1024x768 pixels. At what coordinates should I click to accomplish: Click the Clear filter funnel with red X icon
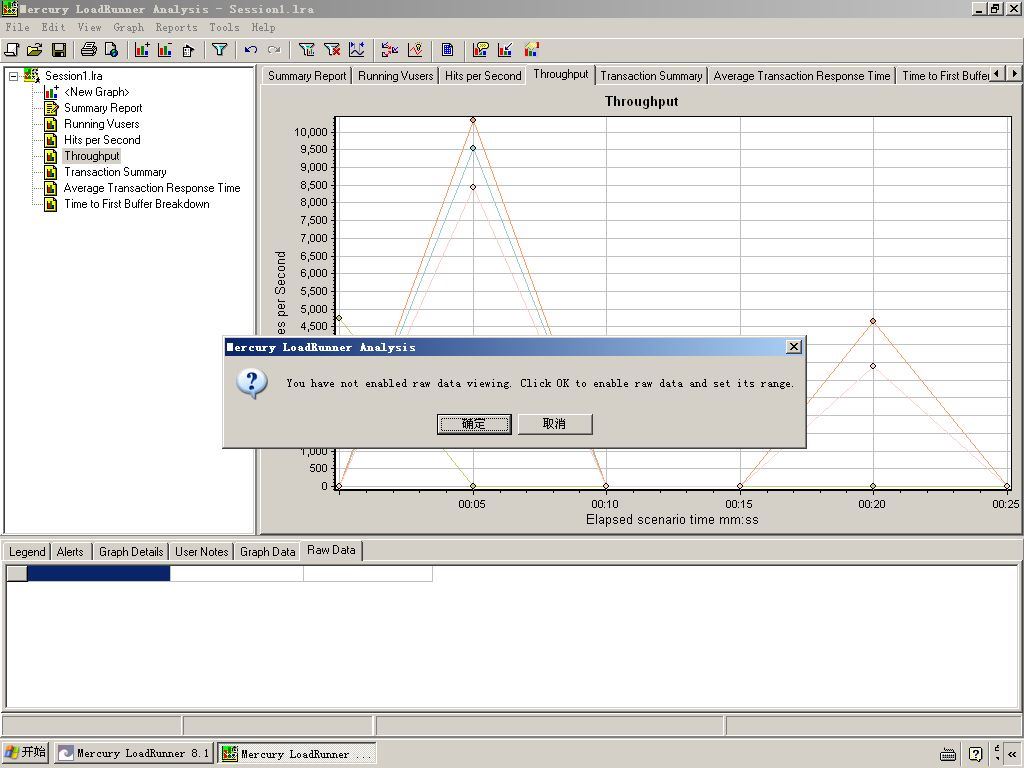pos(332,50)
